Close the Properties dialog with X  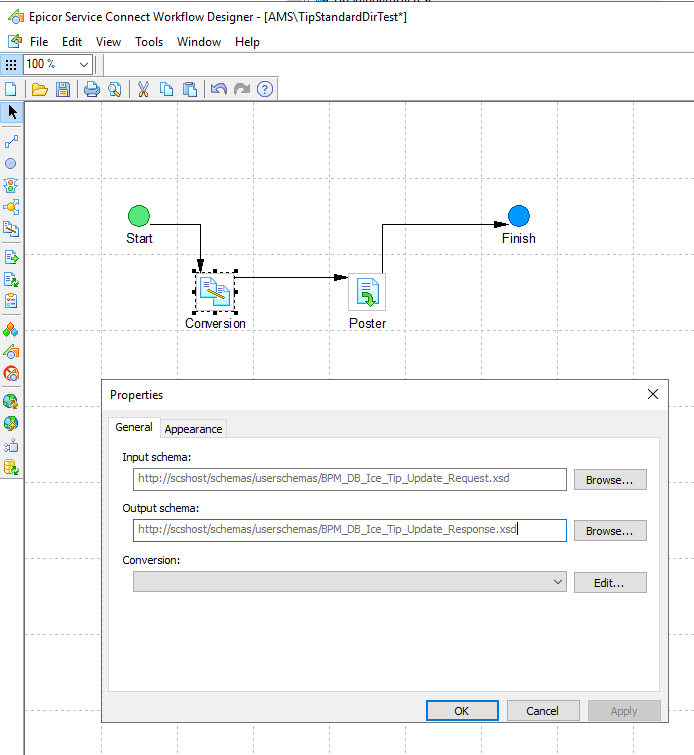[x=653, y=394]
